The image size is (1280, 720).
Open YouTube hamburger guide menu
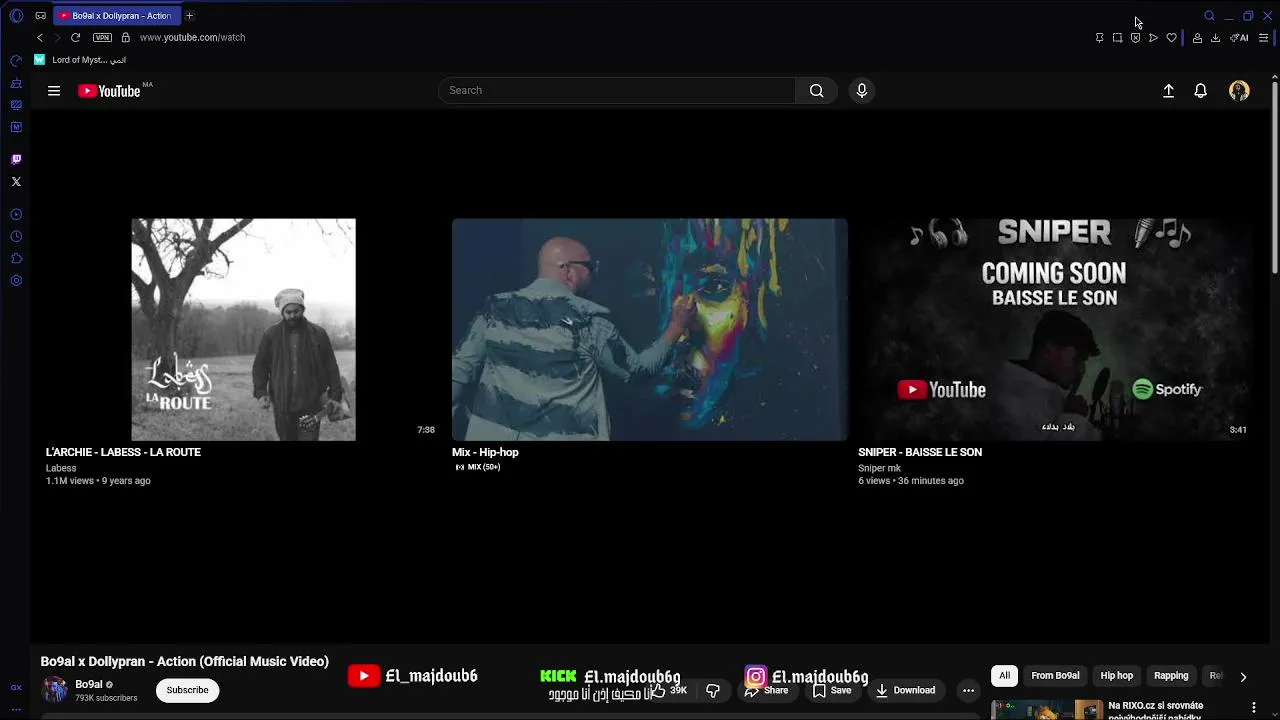click(54, 91)
